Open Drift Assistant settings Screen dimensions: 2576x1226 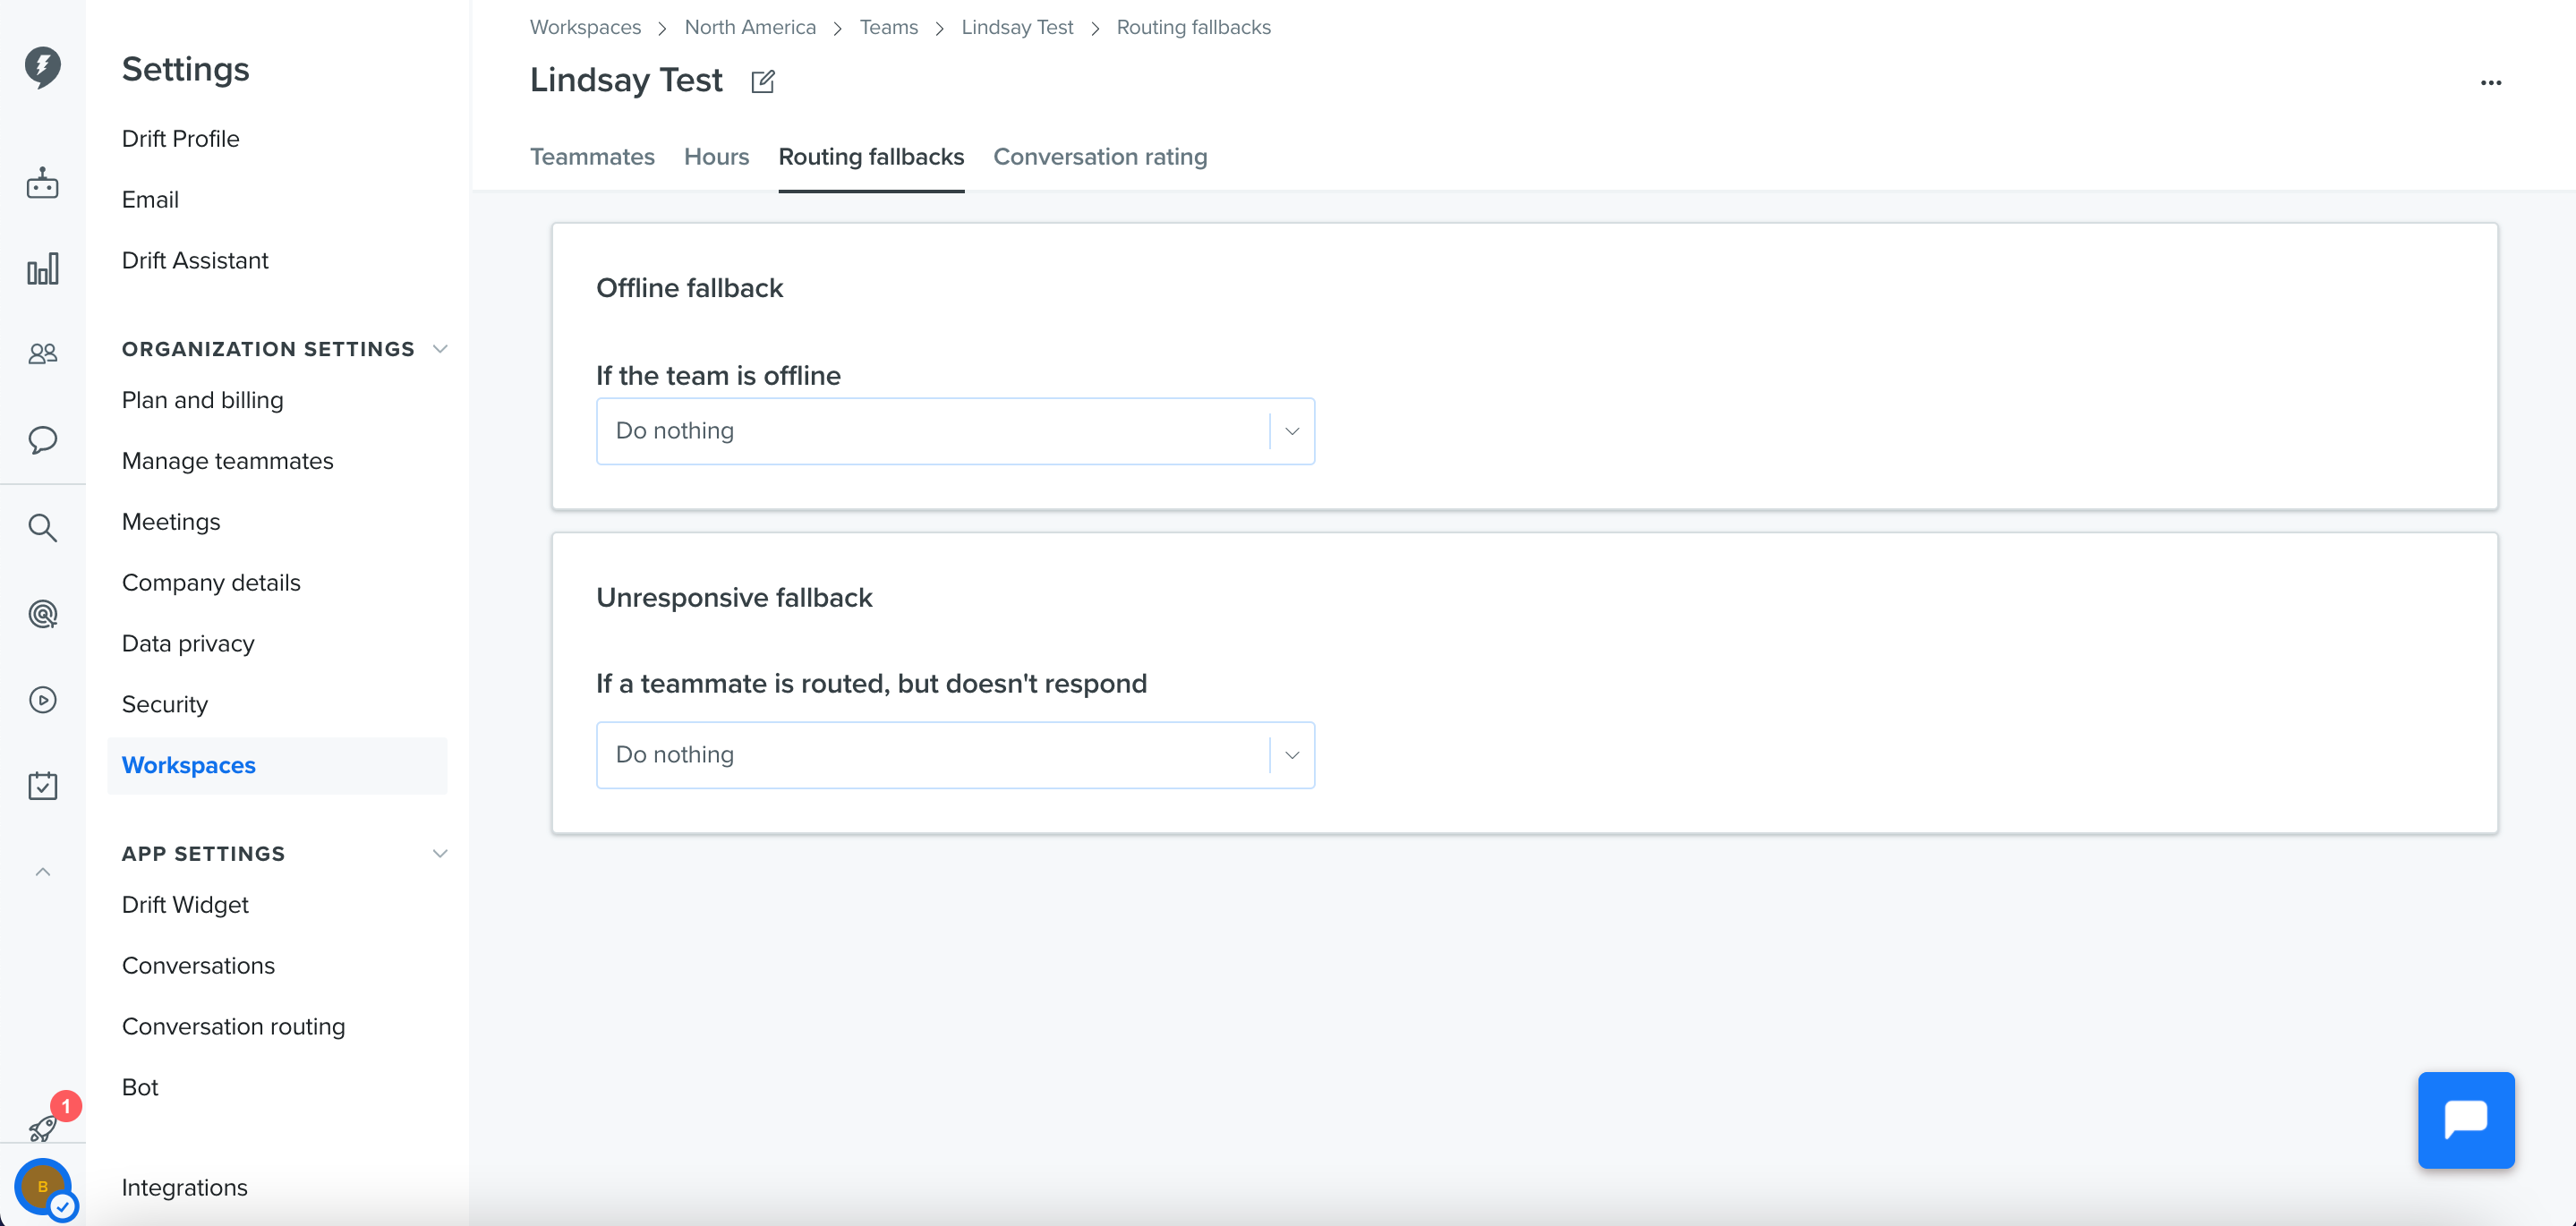(195, 261)
